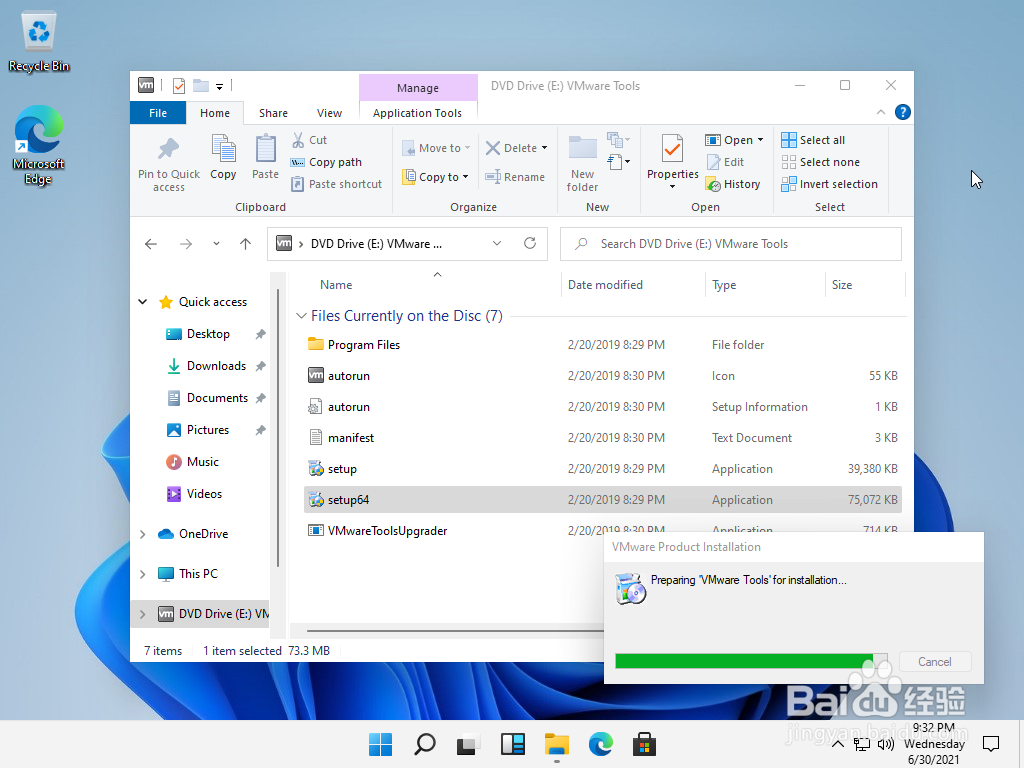Expand the Delete options arrow

pos(545,148)
